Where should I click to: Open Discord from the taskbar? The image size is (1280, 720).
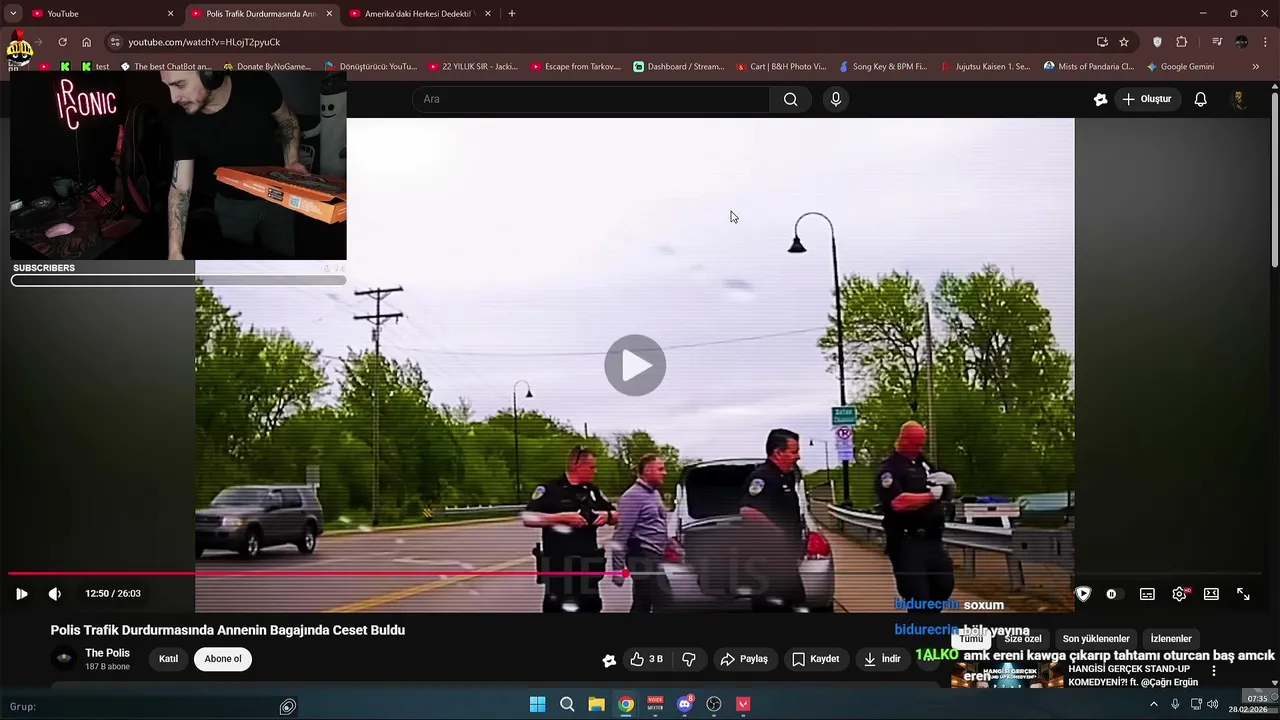[x=685, y=704]
